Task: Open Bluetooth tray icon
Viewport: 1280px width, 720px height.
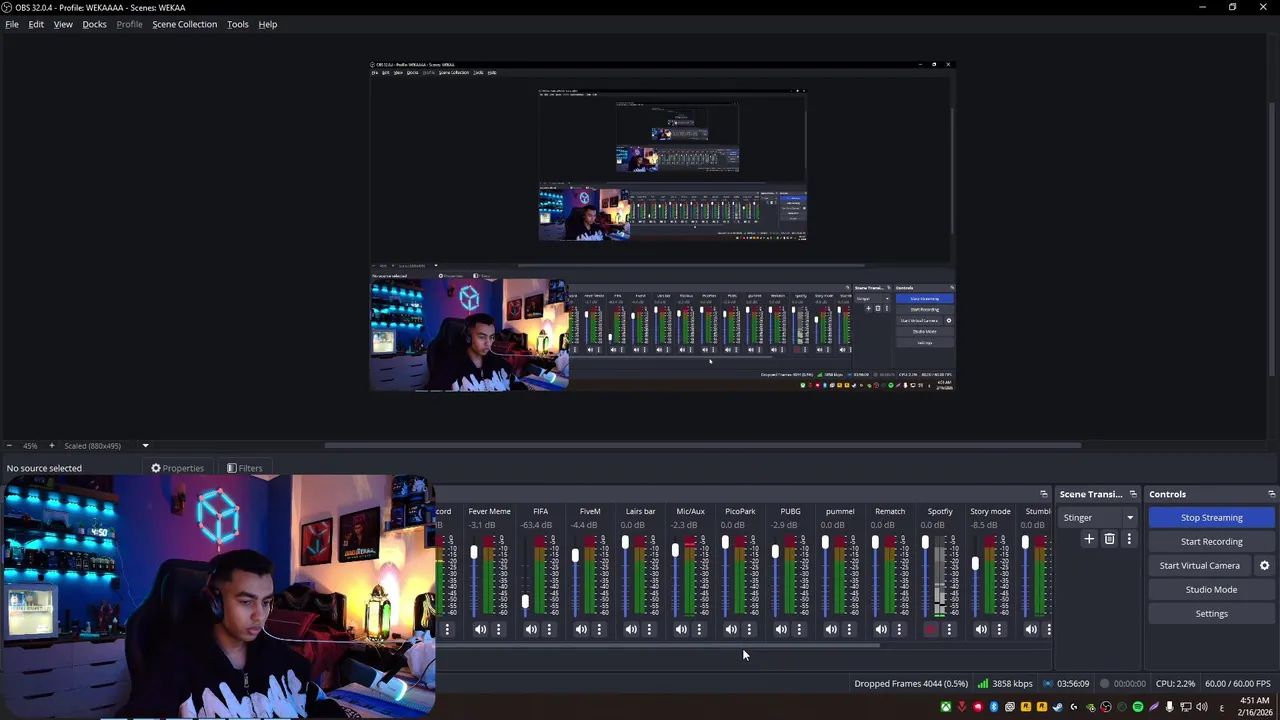Action: tap(993, 707)
